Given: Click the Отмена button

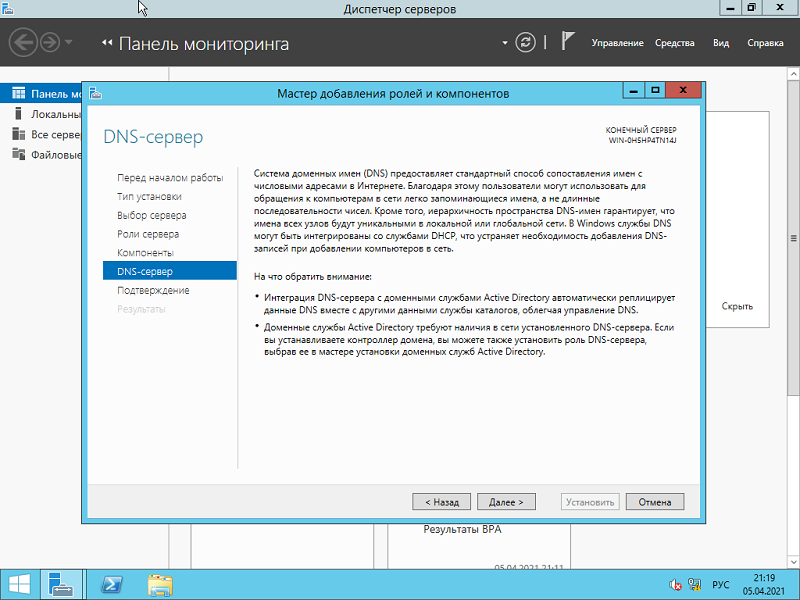Looking at the screenshot, I should coord(655,502).
